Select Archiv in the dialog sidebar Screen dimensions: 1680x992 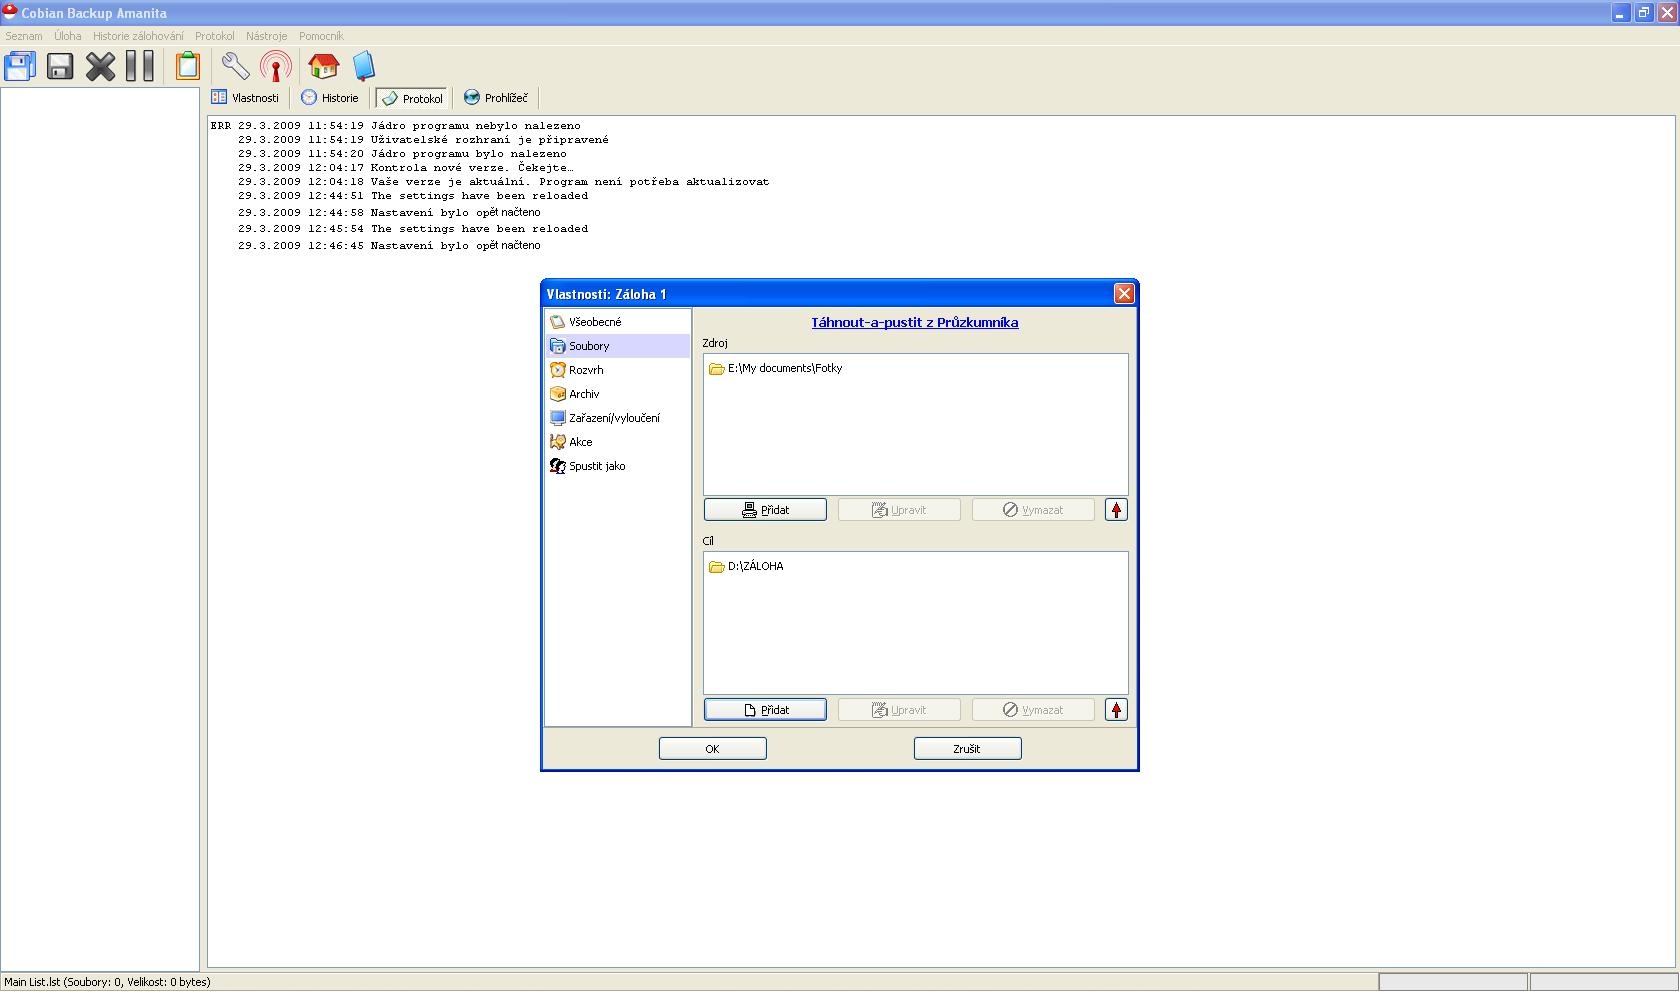[x=617, y=394]
